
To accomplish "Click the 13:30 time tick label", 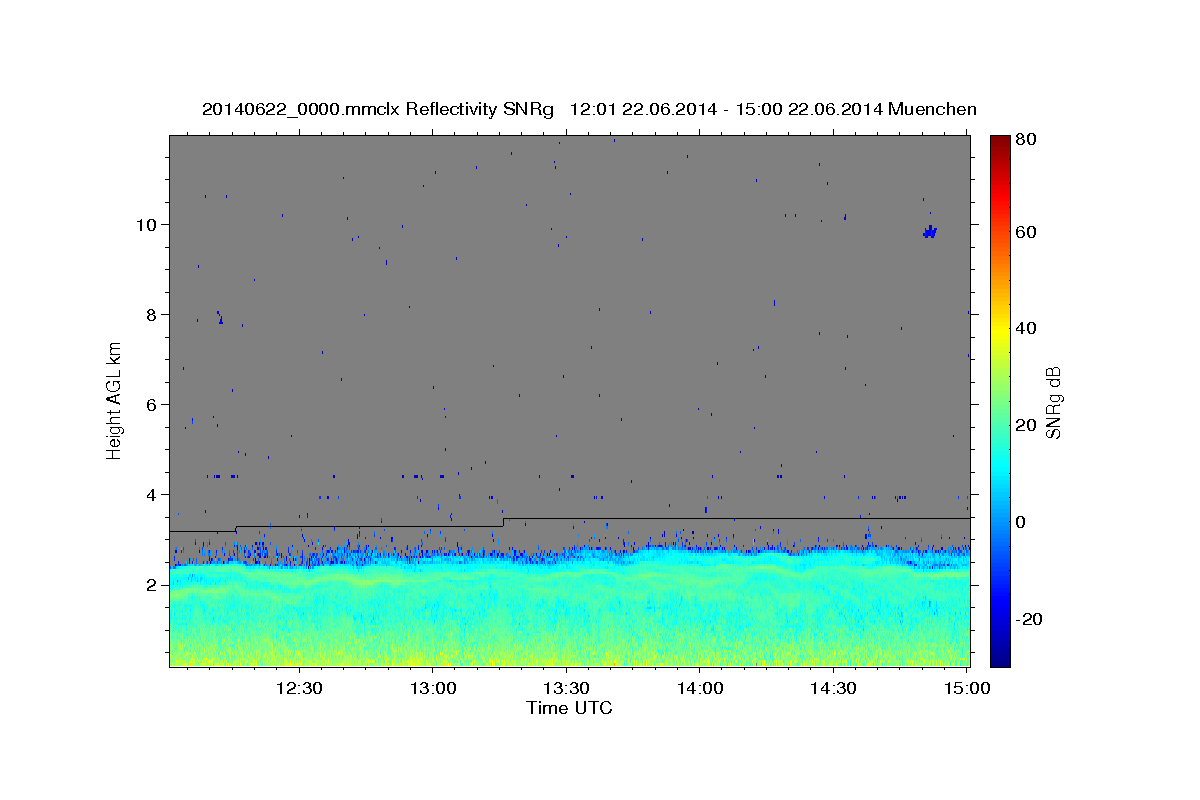I will pos(566,688).
